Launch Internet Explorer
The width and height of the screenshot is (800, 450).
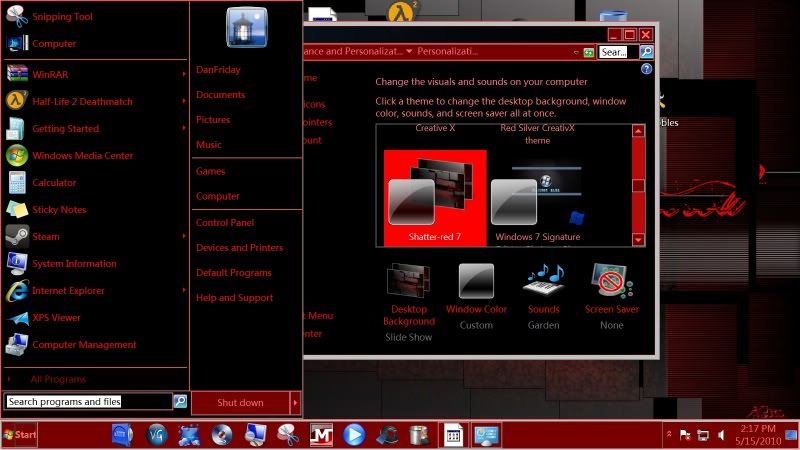click(68, 291)
